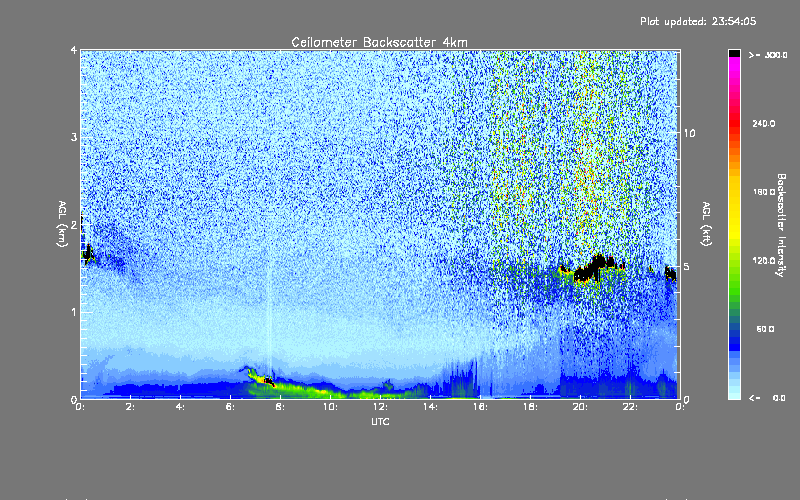Image resolution: width=800 pixels, height=500 pixels.
Task: Click the '10:' hour tick label
Action: 330,407
